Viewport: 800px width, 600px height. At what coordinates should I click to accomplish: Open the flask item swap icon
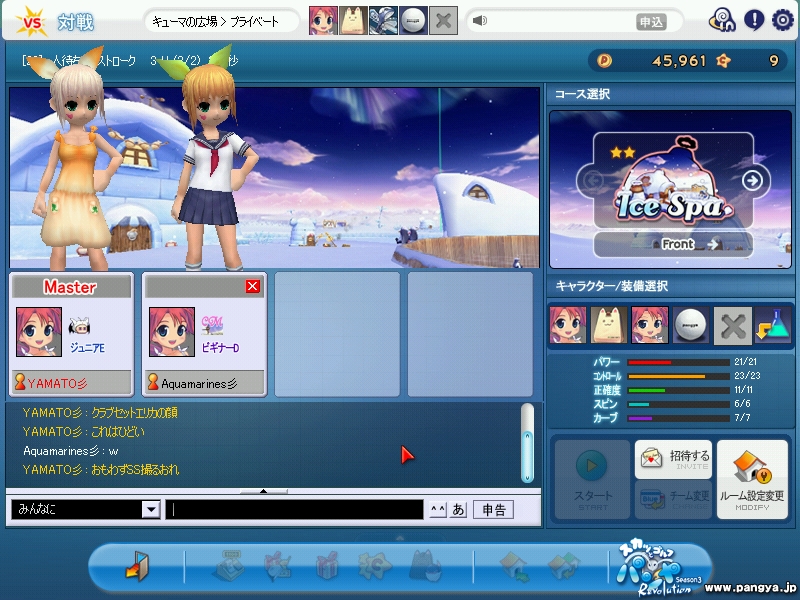tap(772, 325)
